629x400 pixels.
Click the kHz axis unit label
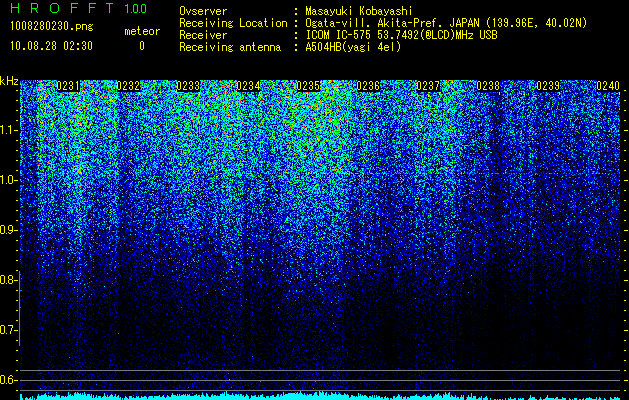coord(9,81)
